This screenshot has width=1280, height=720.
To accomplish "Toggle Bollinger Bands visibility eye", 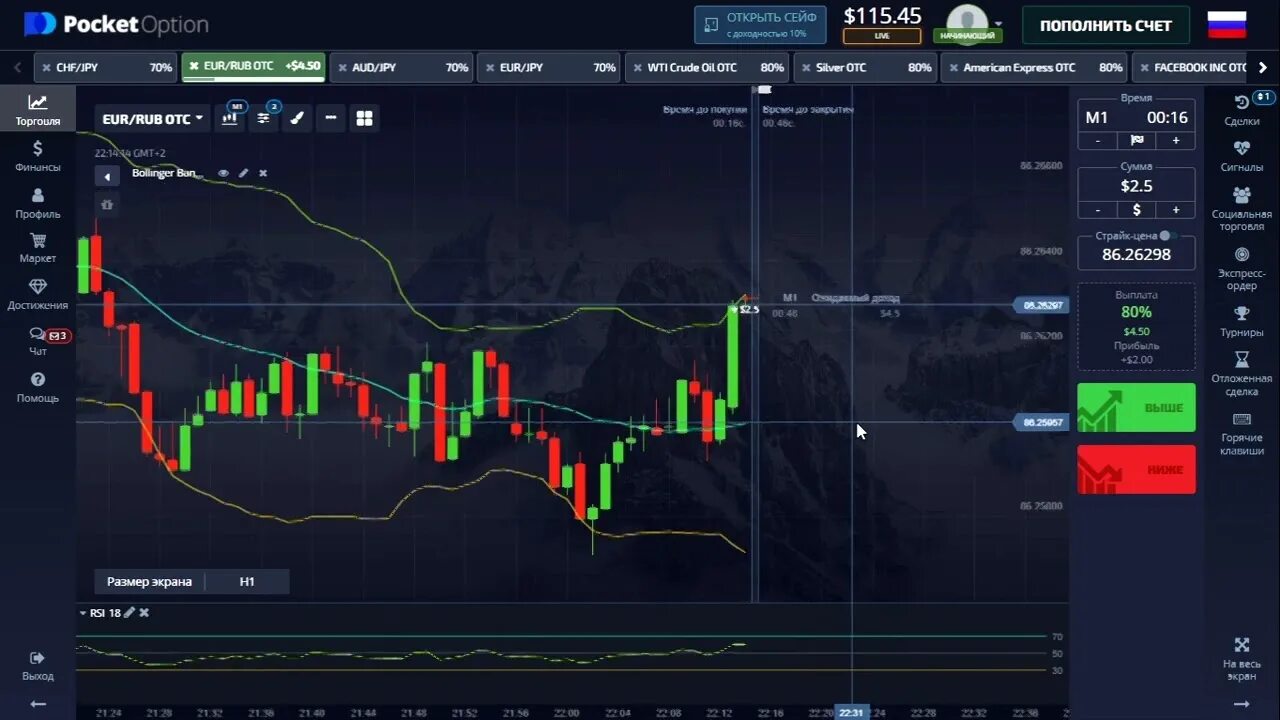I will pyautogui.click(x=223, y=173).
